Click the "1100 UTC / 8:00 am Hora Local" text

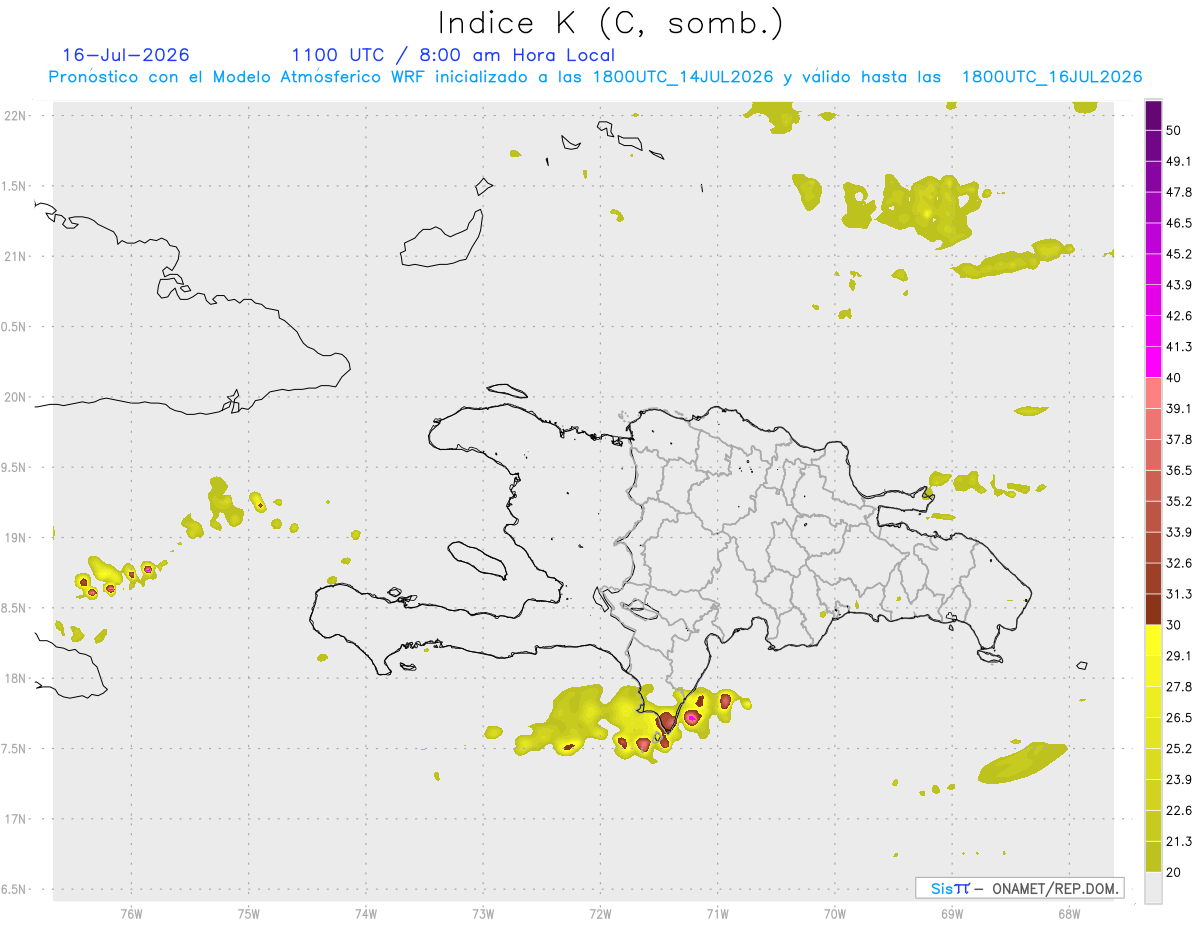453,55
